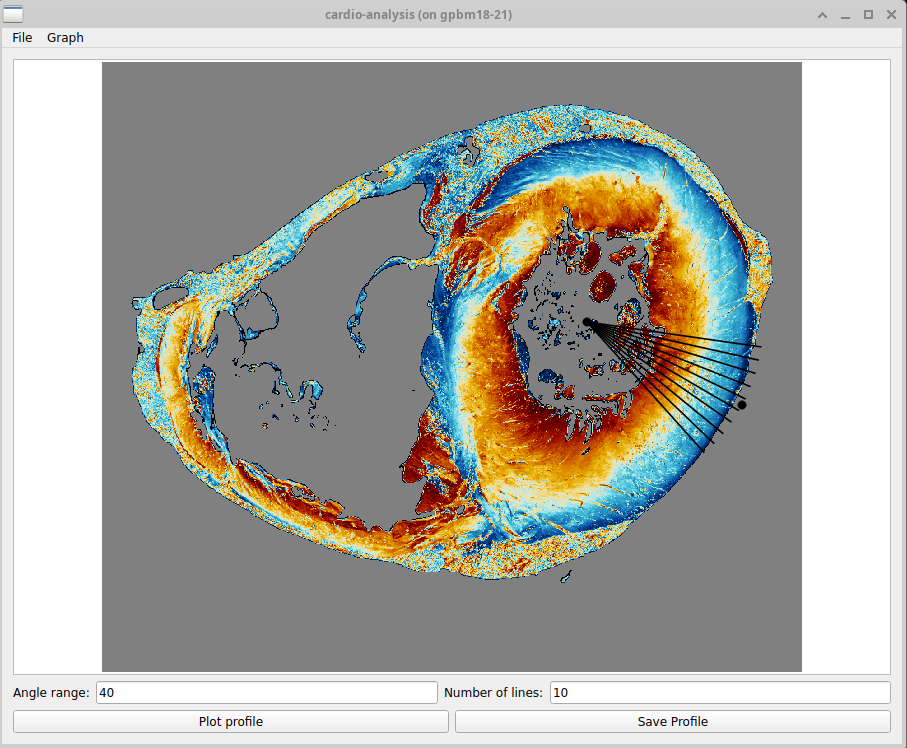
Task: Select the black origin dot of radial lines
Action: pos(588,321)
